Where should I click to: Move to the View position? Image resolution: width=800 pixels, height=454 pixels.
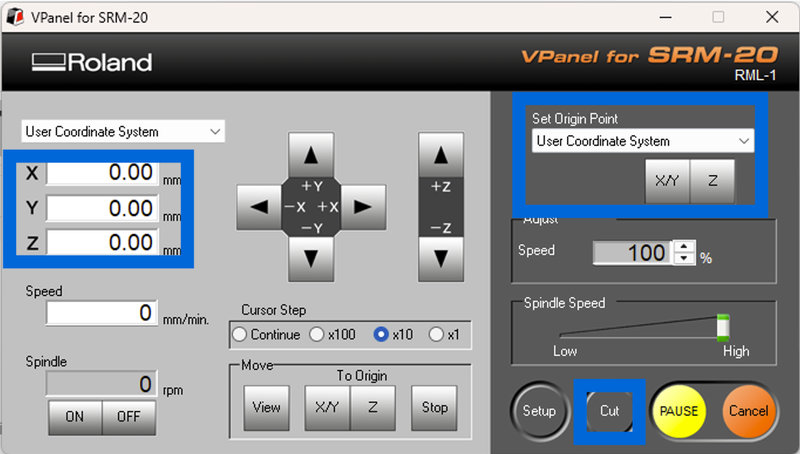266,408
